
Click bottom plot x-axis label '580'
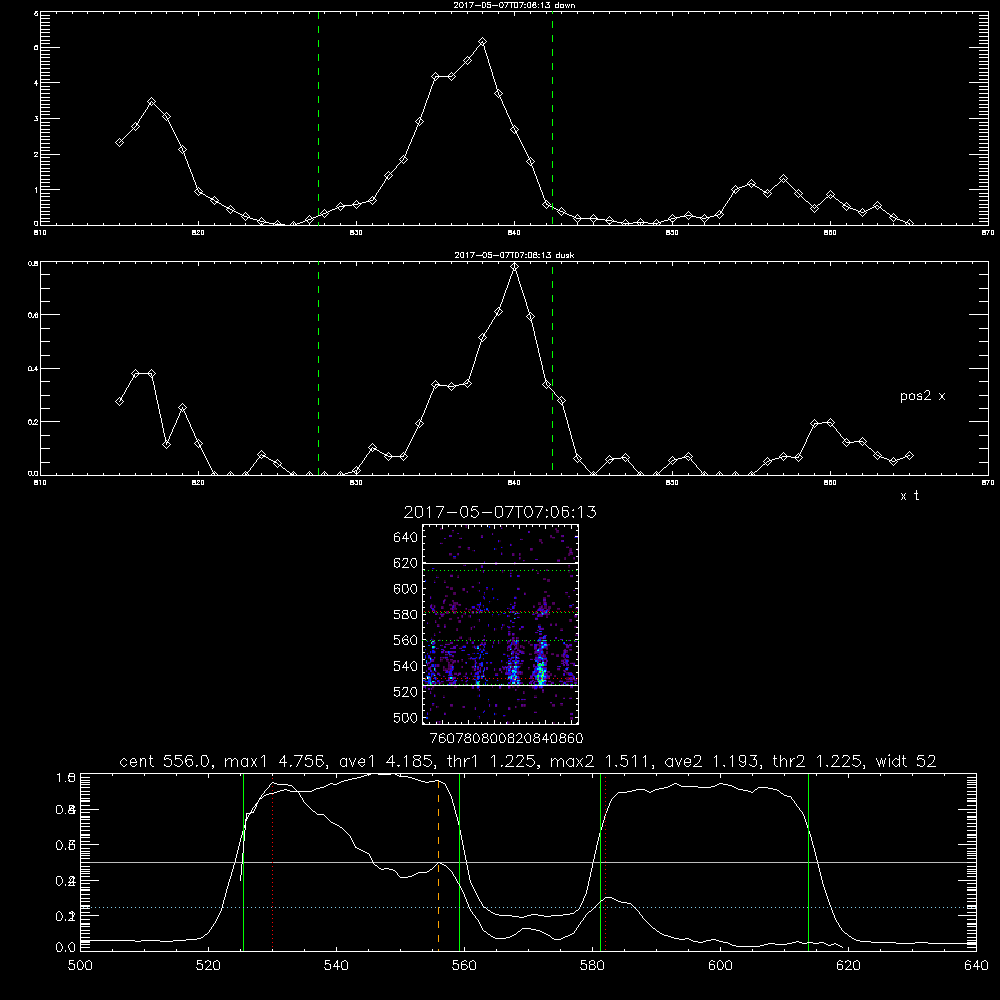coord(592,966)
